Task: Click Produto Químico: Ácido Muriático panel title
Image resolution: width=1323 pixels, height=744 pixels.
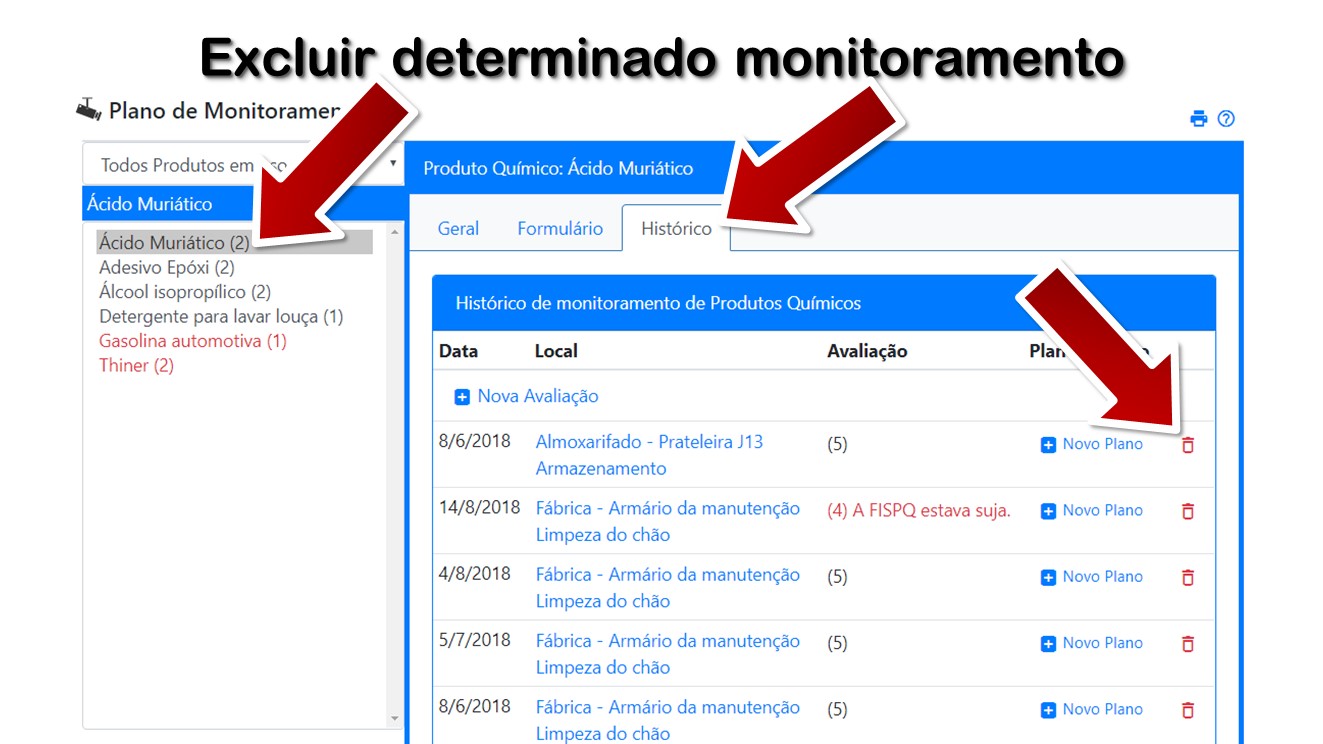Action: click(558, 168)
